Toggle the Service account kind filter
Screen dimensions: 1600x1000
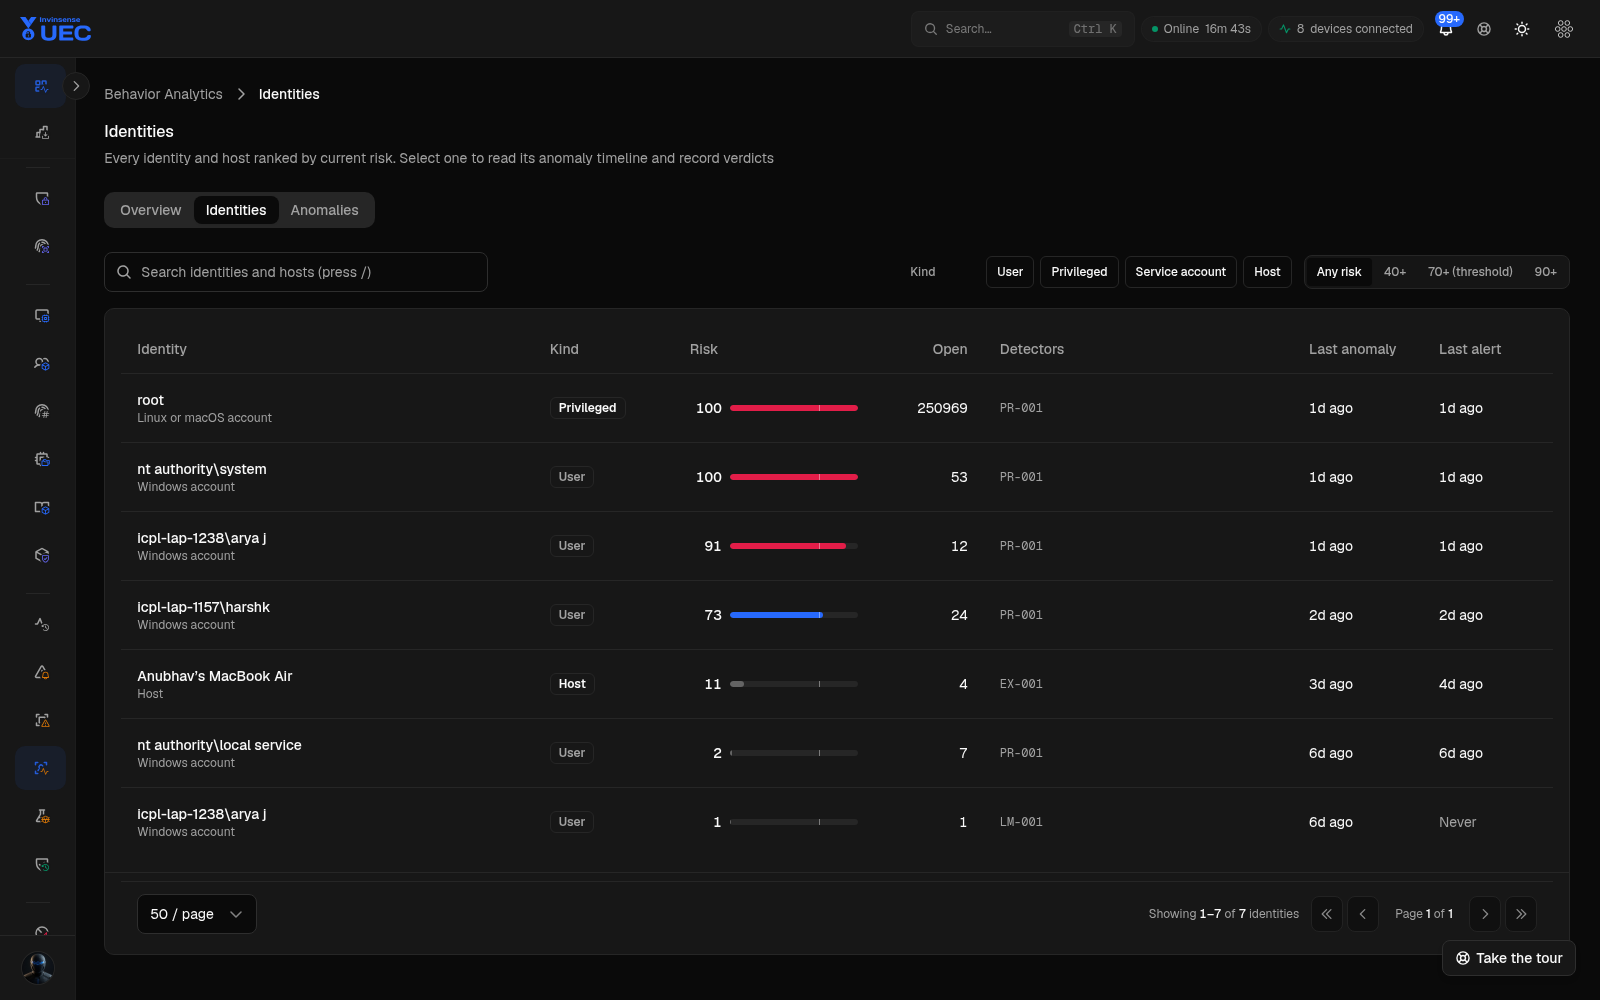(1180, 272)
